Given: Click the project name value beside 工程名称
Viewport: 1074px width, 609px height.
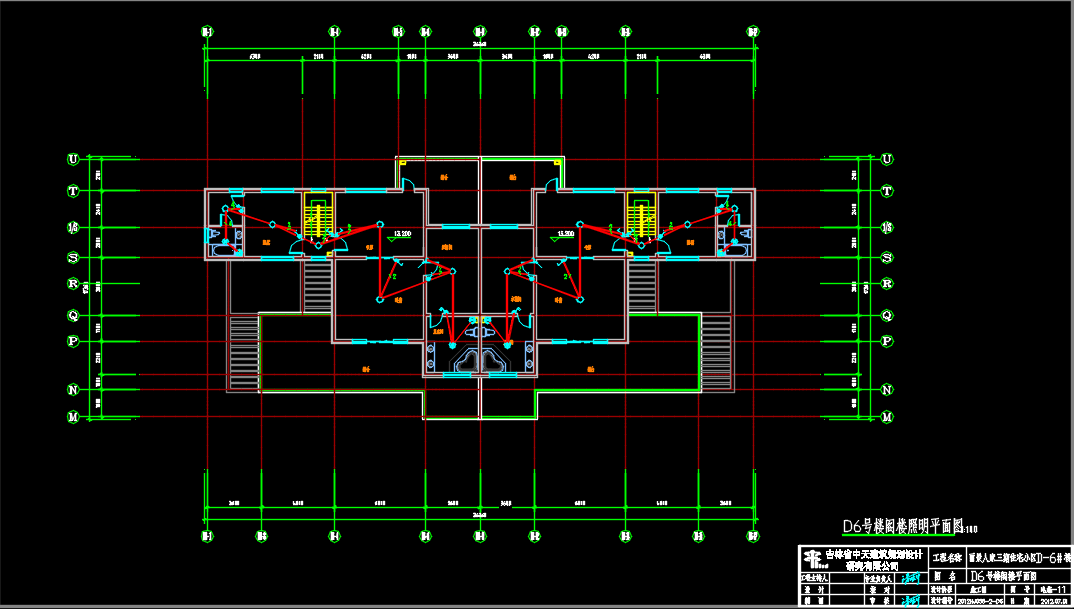Looking at the screenshot, I should 1019,558.
